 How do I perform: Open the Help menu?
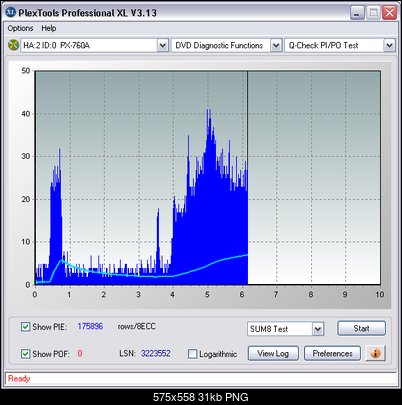click(49, 28)
